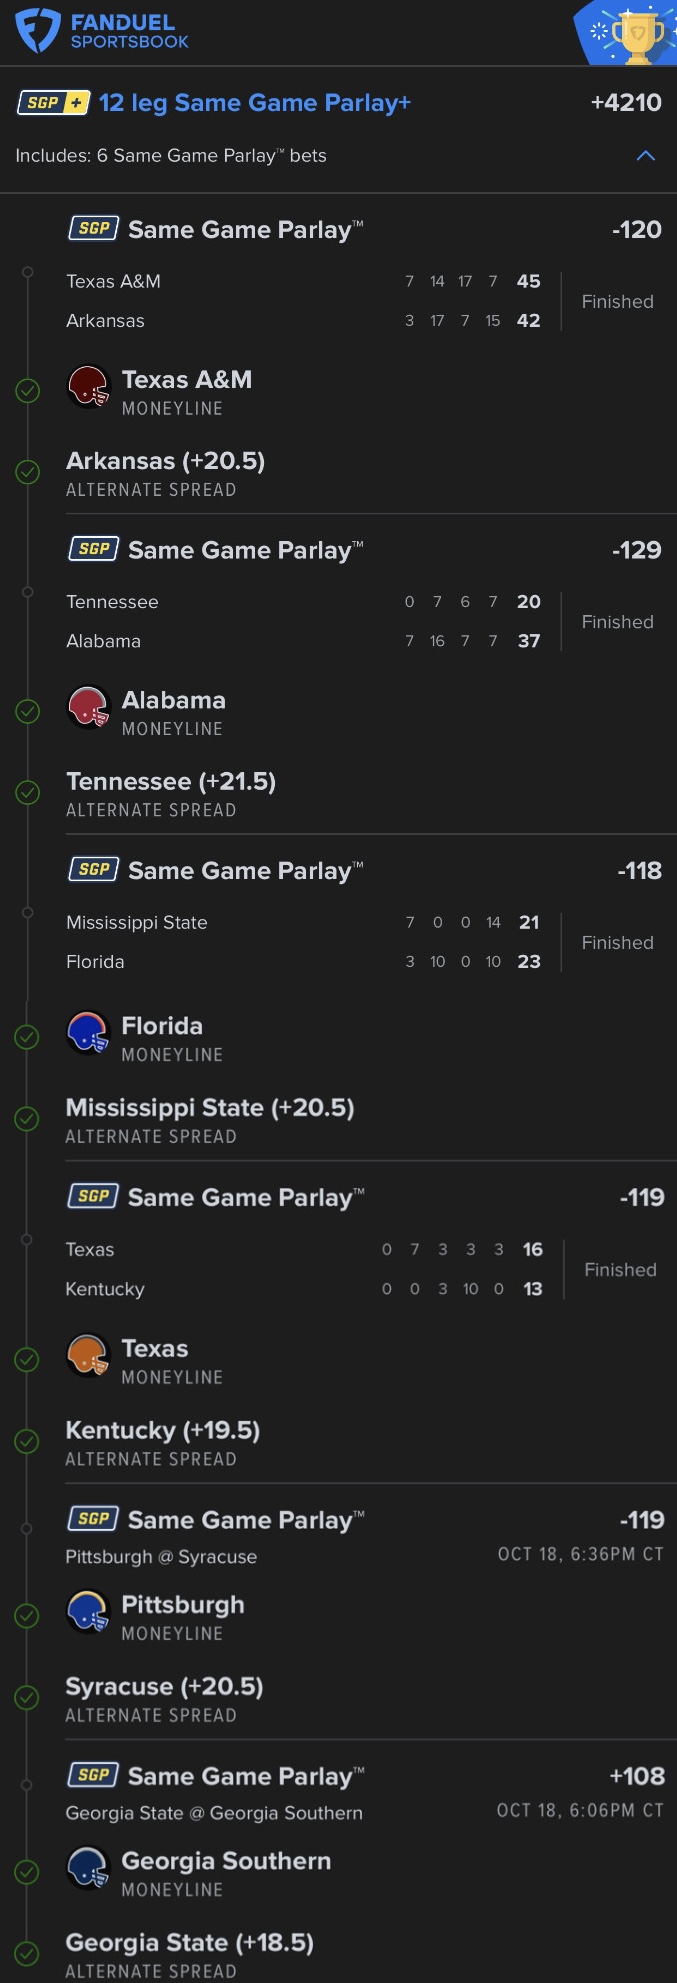The height and width of the screenshot is (1983, 677).
Task: Click the FanDuel Sportsbook shield logo
Action: (39, 30)
